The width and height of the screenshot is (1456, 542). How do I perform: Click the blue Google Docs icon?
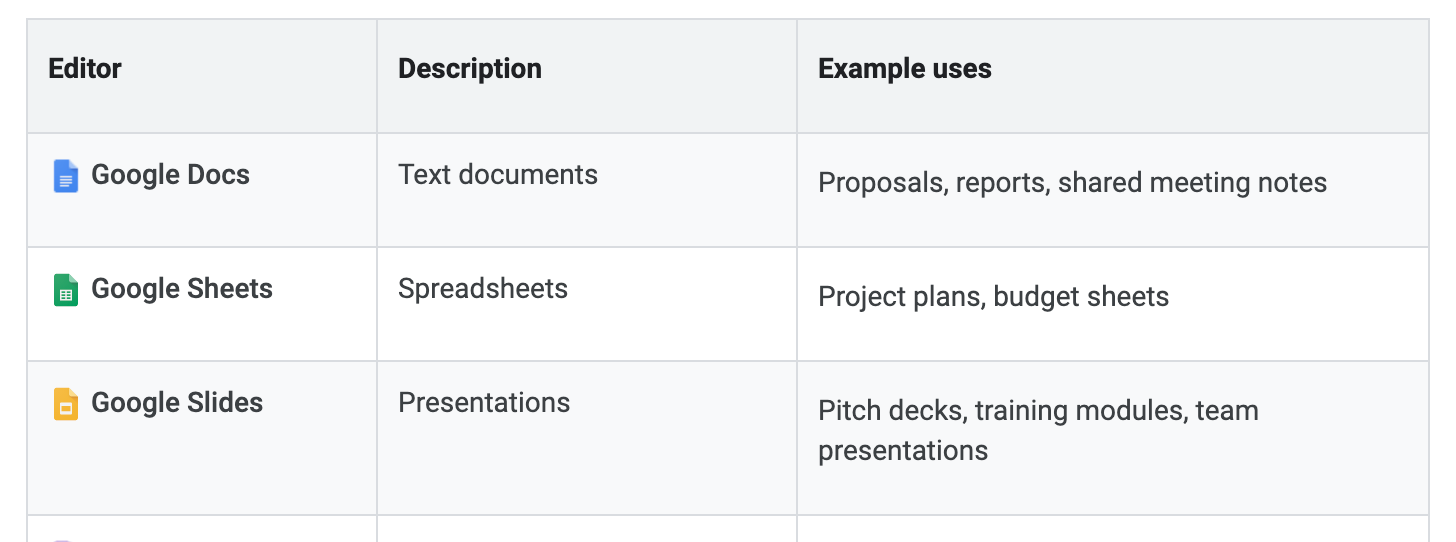pos(65,176)
